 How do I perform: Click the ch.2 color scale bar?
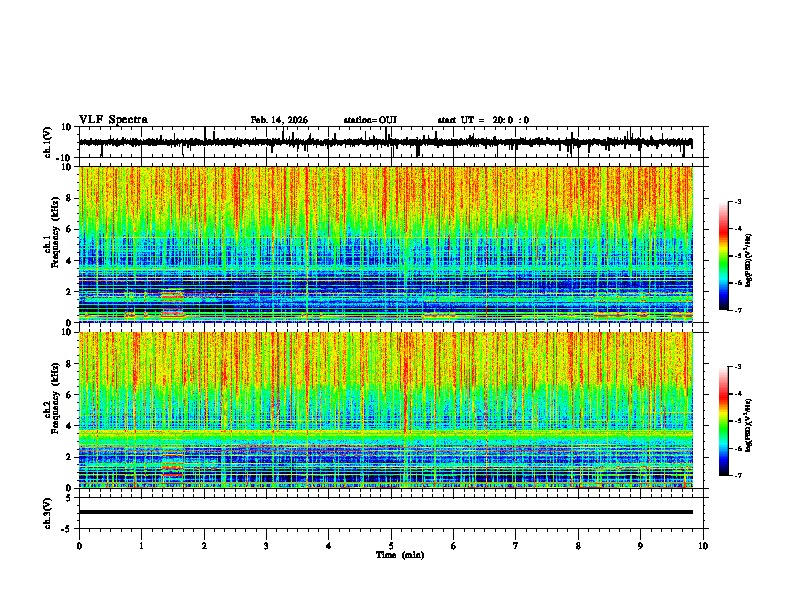(x=724, y=421)
